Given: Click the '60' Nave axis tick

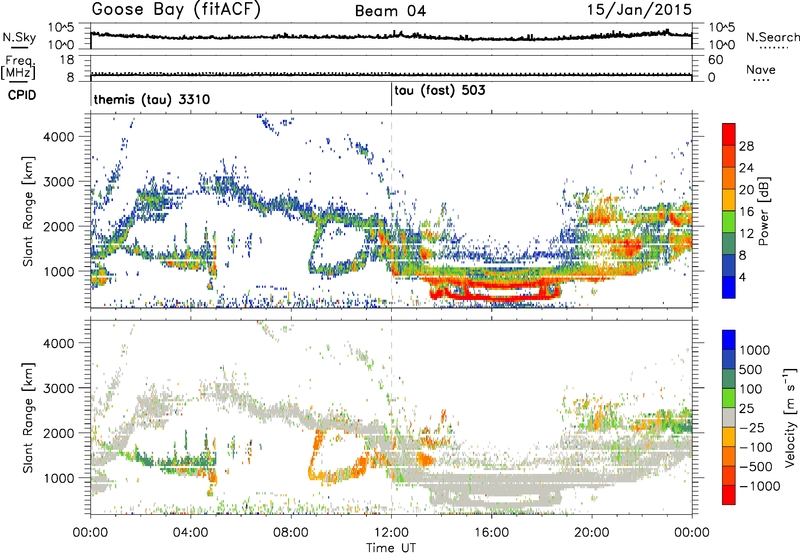Looking at the screenshot, I should coord(715,60).
